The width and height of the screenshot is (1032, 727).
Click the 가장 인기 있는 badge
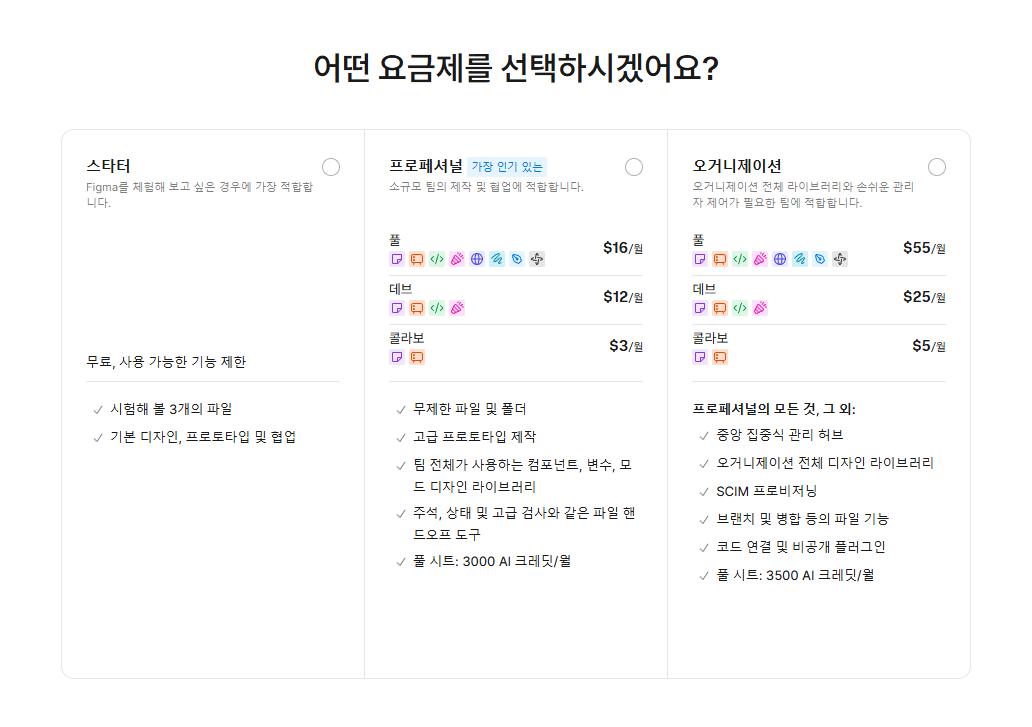coord(507,167)
